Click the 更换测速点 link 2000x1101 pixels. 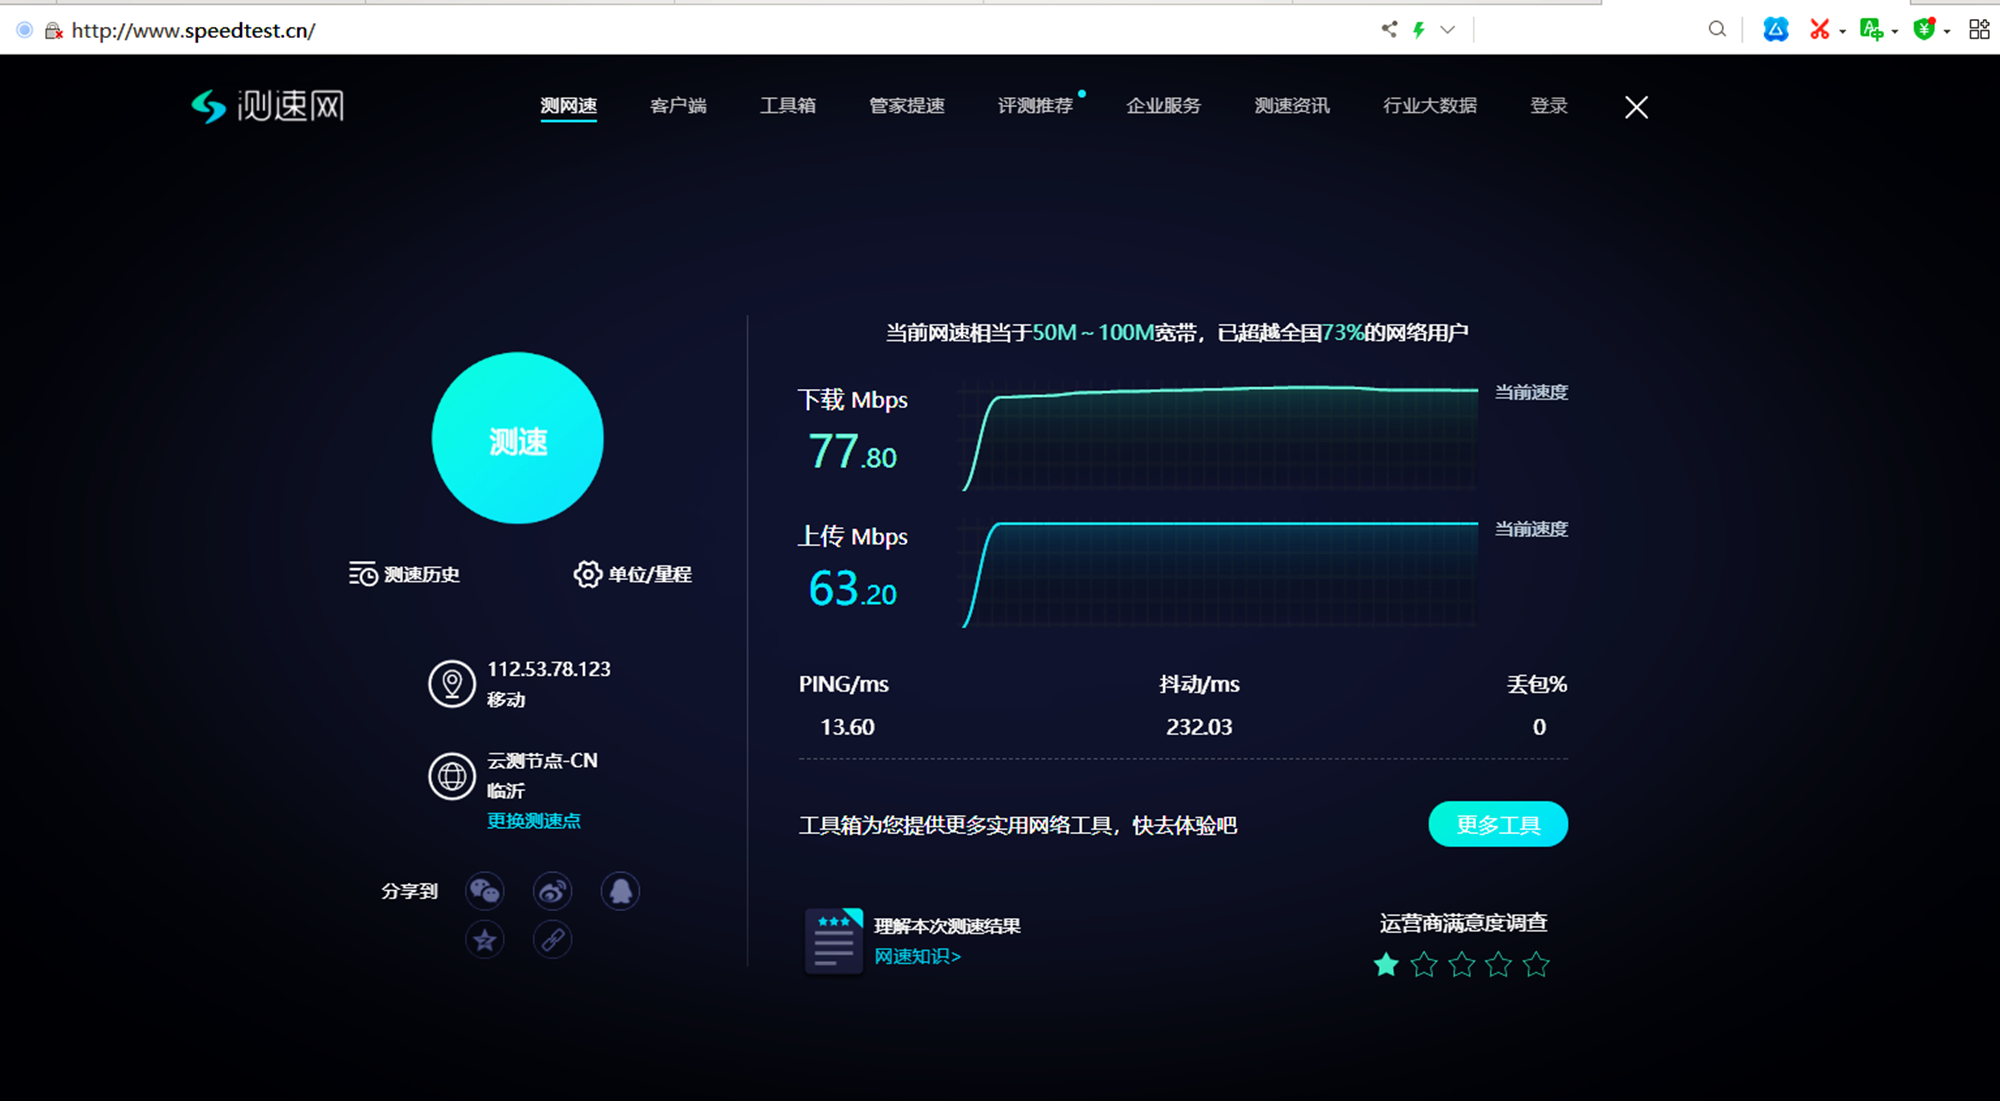pos(533,821)
